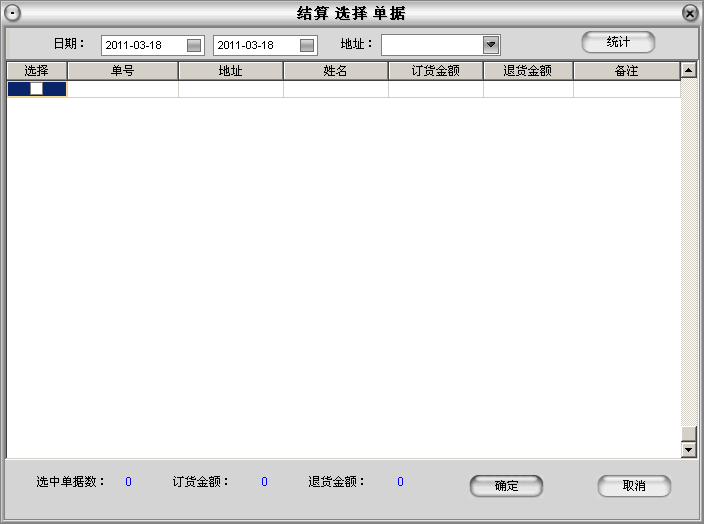Click the first row 退货金额 cell

pos(528,89)
